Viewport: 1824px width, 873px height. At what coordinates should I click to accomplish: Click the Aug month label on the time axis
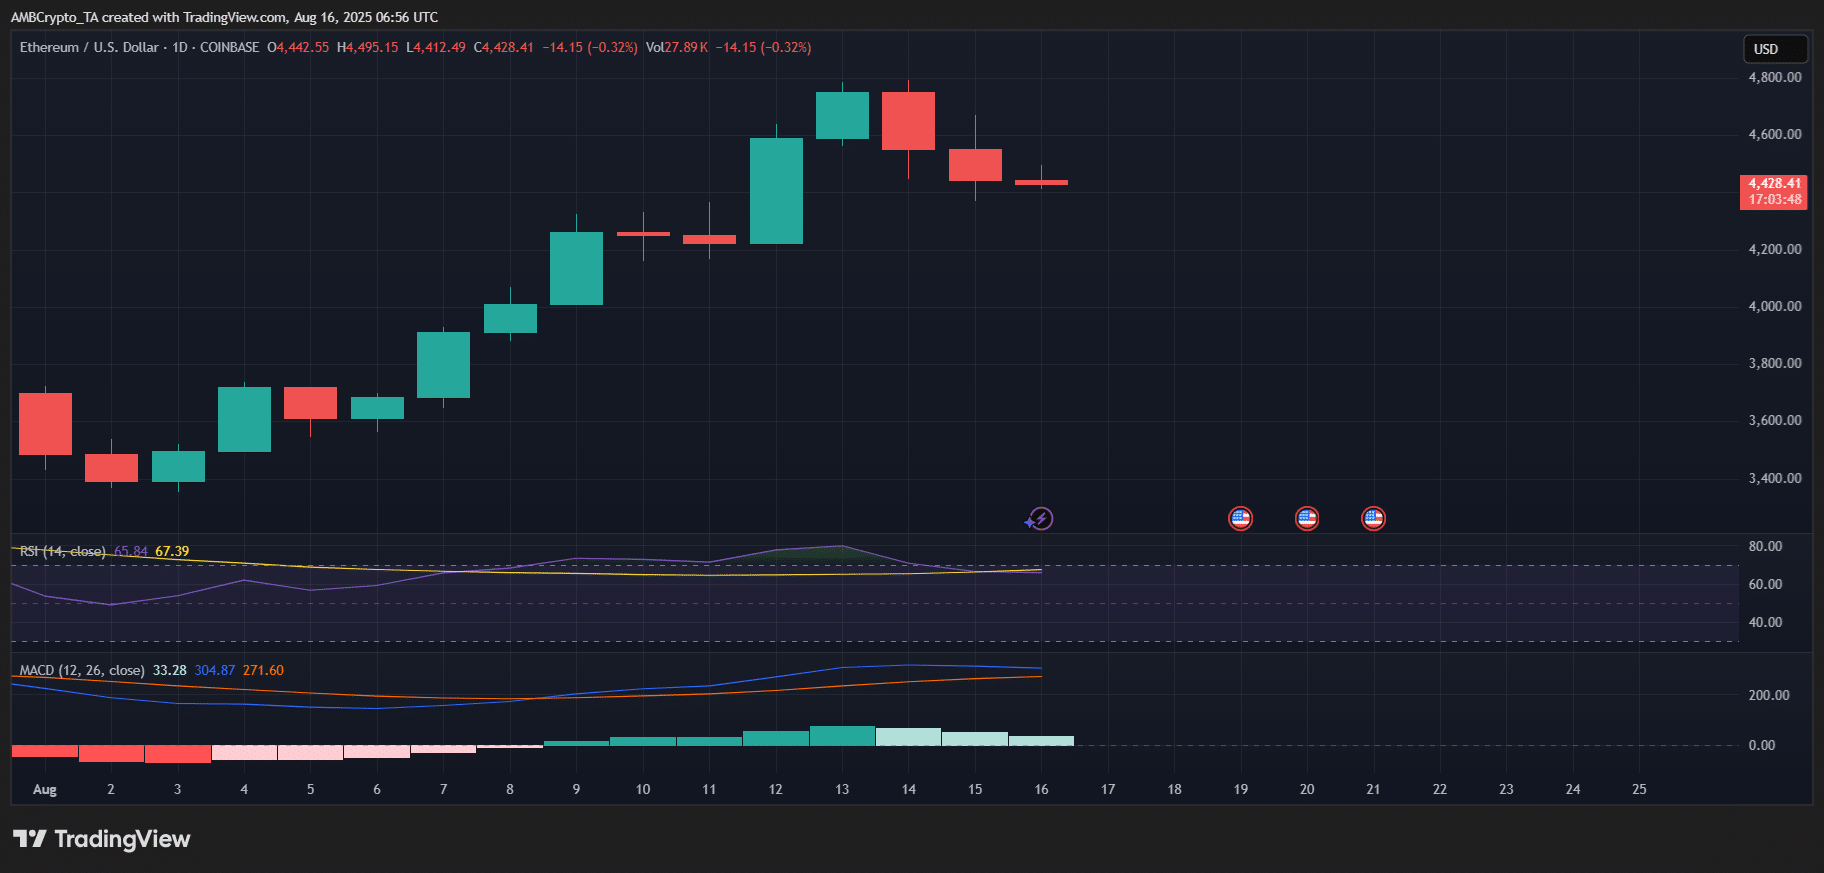(45, 789)
